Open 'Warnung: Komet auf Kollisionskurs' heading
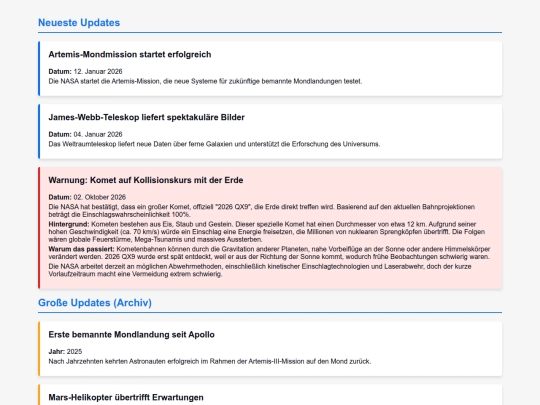Viewport: 540px width, 405px height. coord(146,180)
